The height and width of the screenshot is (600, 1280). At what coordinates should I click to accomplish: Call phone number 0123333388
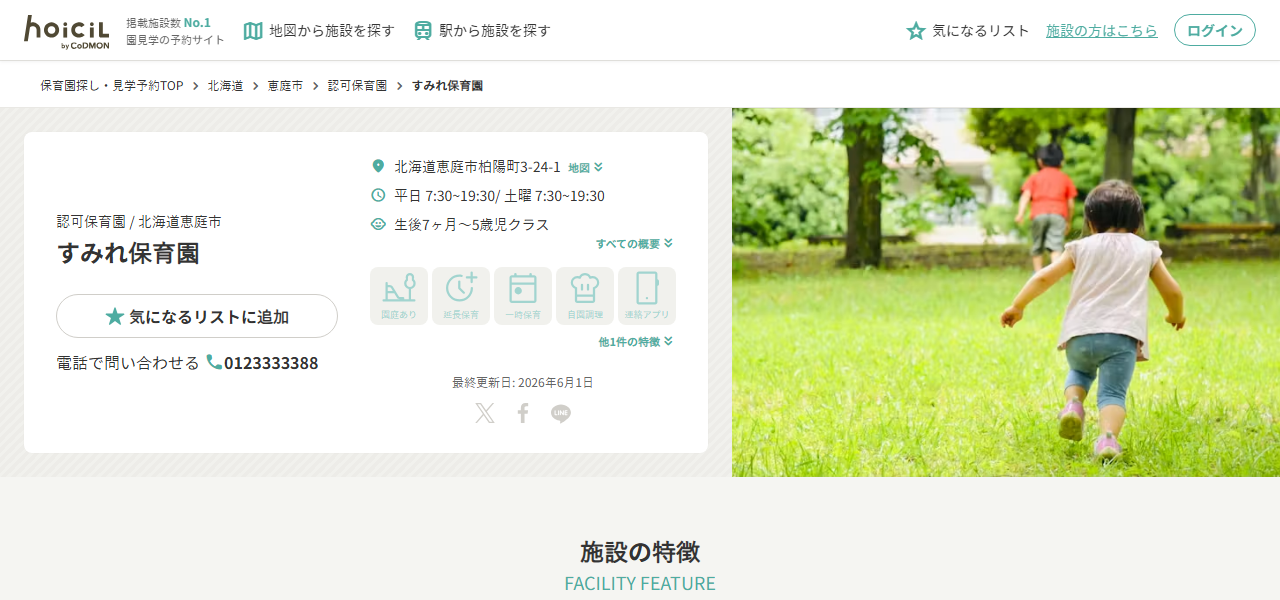coord(263,363)
